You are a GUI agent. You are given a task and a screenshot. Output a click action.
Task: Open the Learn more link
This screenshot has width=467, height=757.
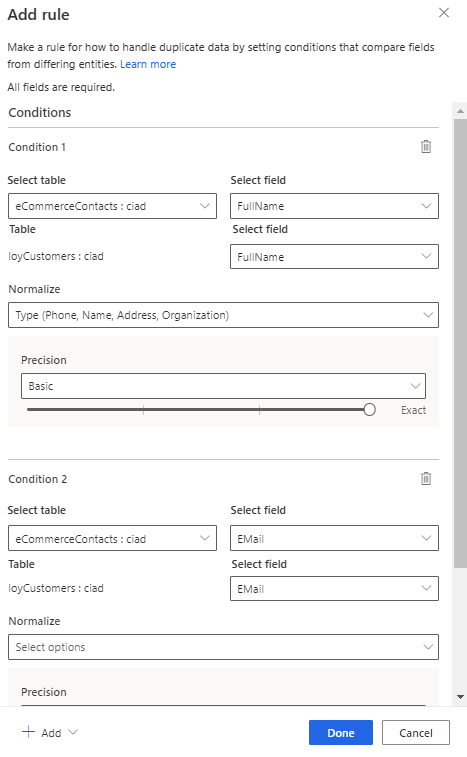point(148,64)
